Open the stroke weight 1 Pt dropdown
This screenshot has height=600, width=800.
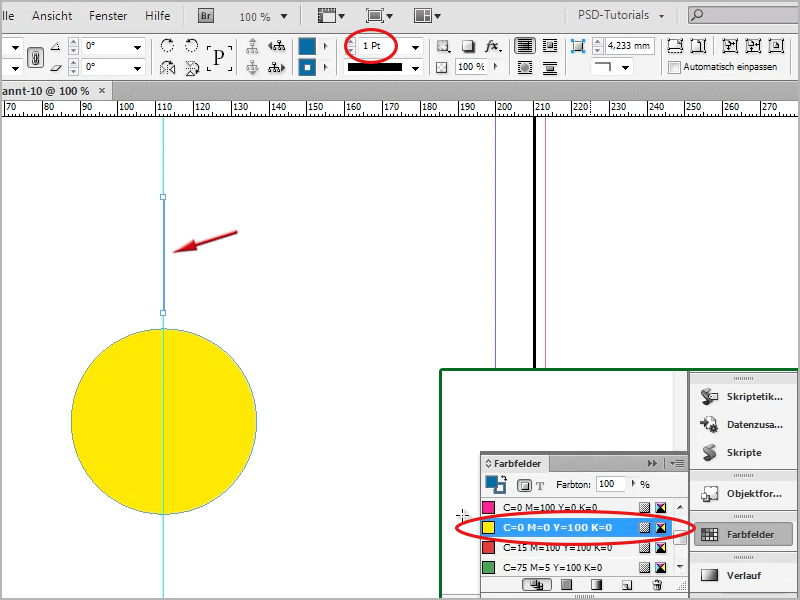pos(416,47)
